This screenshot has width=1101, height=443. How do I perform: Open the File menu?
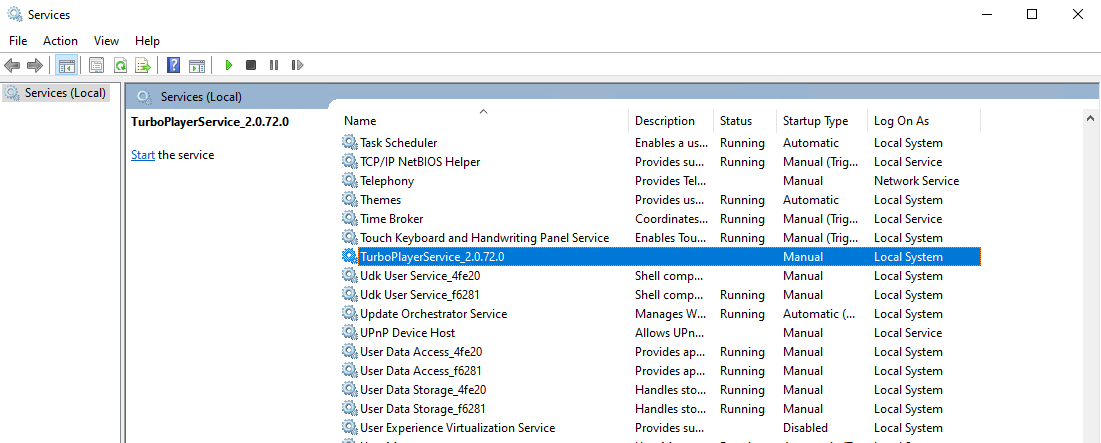[18, 41]
